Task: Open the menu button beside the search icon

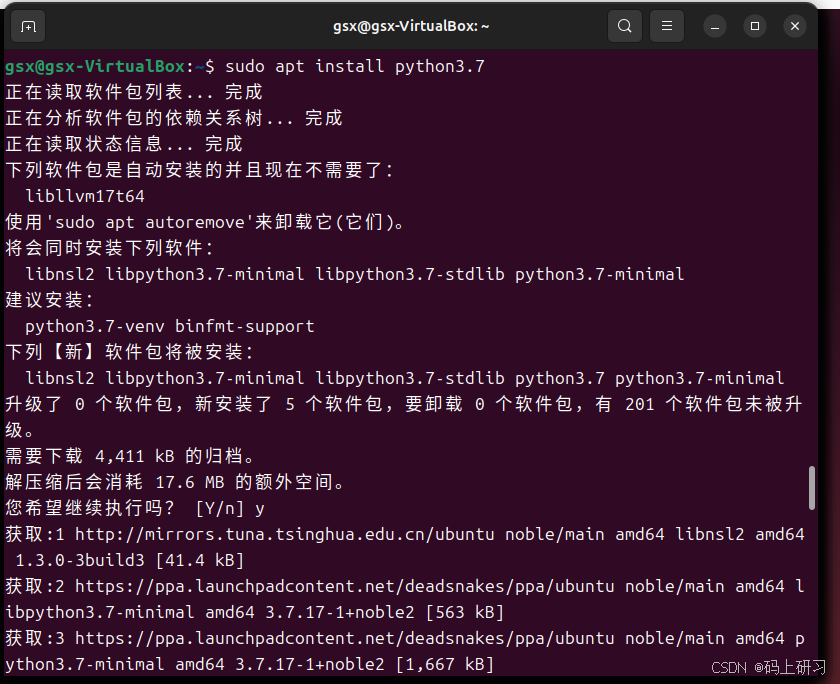Action: (x=666, y=26)
